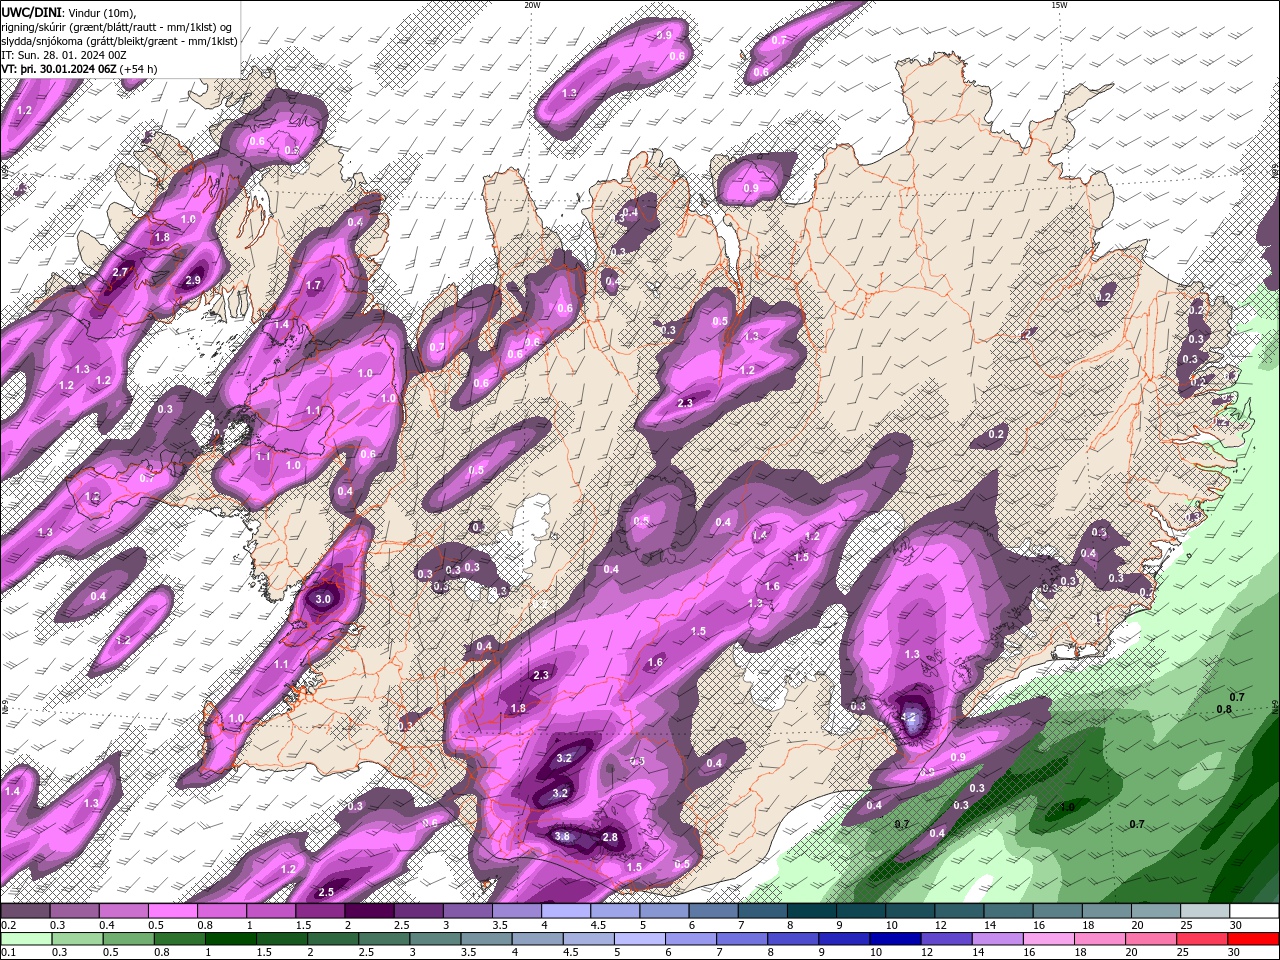Click the white swatch labeled 30 in top legend
Image resolution: width=1280 pixels, height=960 pixels.
point(1255,911)
